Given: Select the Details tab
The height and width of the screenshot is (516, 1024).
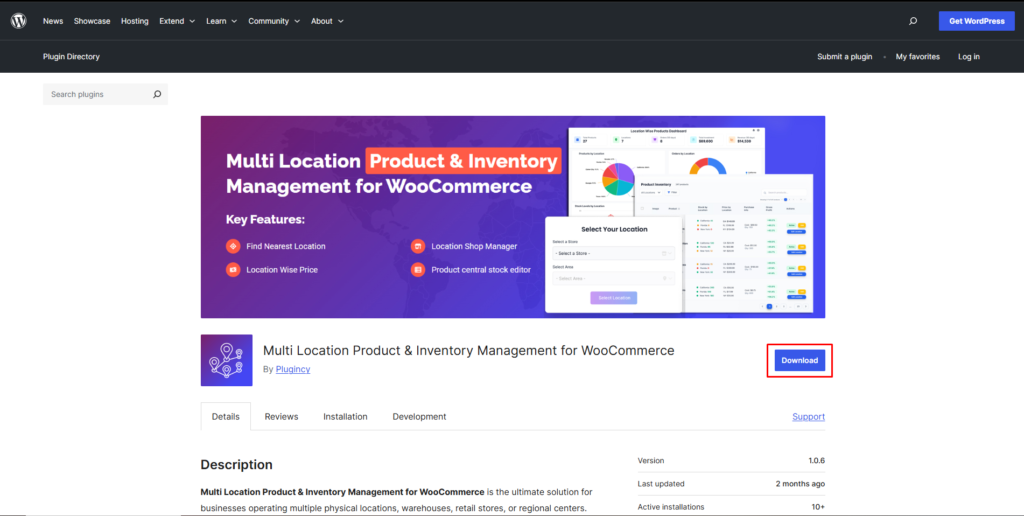Looking at the screenshot, I should pyautogui.click(x=225, y=417).
